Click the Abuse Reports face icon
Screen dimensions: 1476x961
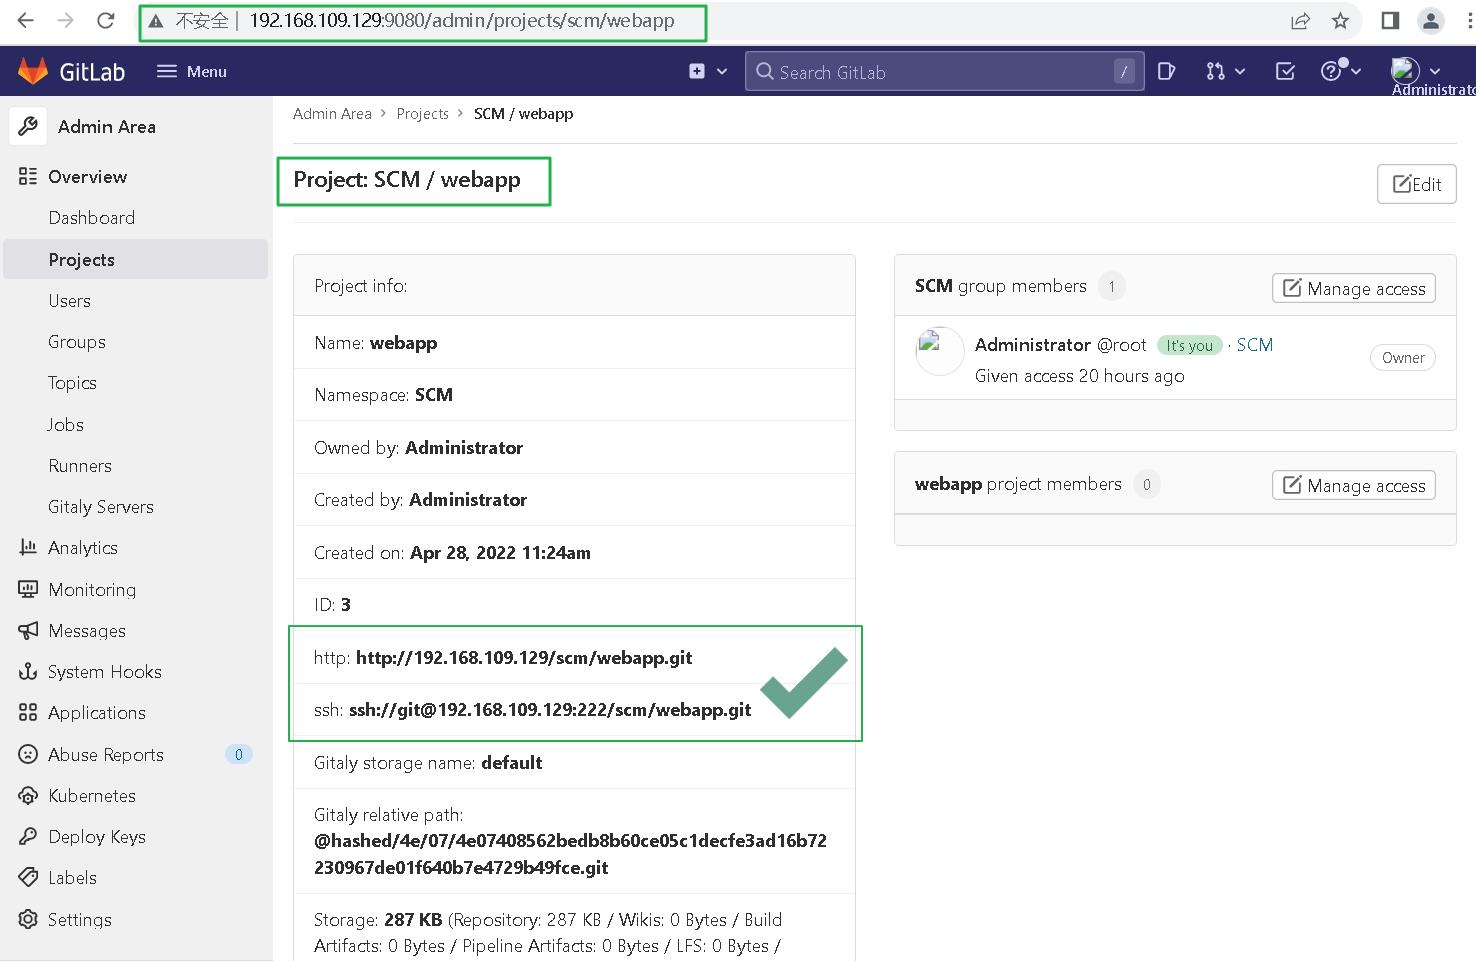tap(28, 754)
